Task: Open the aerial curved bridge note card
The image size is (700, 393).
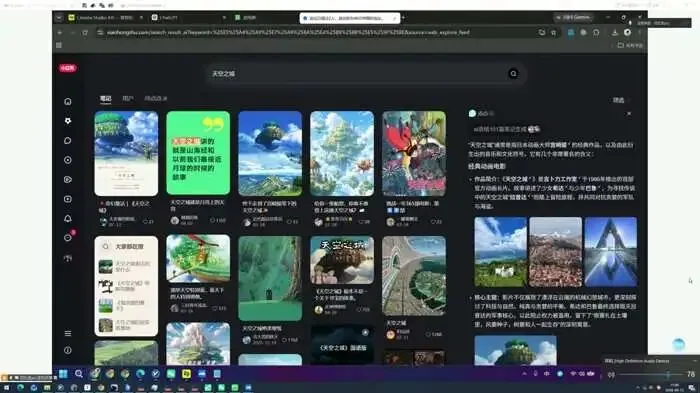Action: 414,276
